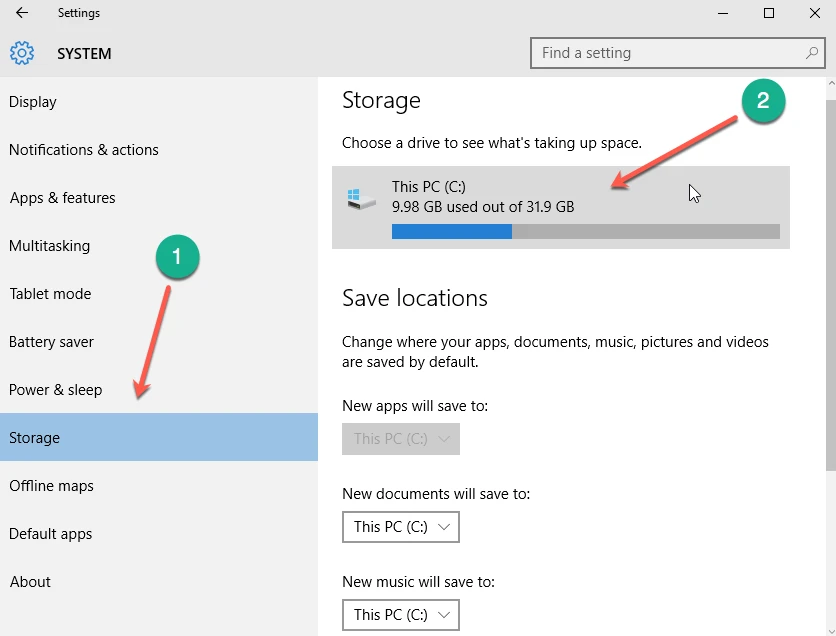Open Power & sleep settings
The image size is (836, 636).
[56, 390]
